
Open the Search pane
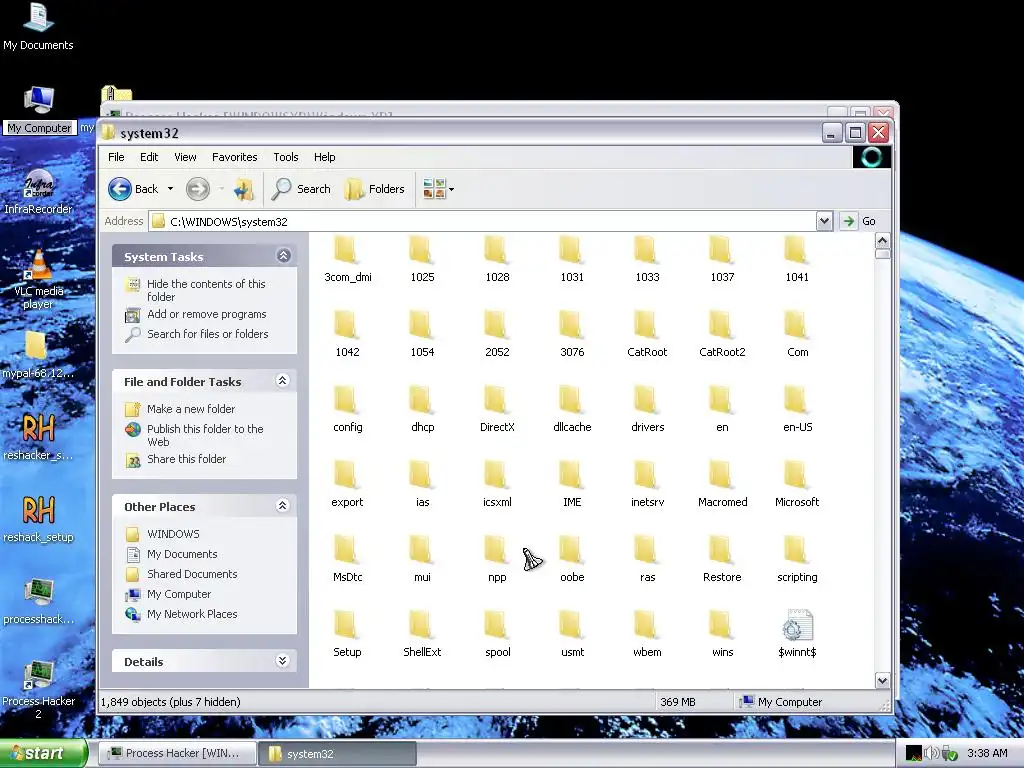pos(301,189)
